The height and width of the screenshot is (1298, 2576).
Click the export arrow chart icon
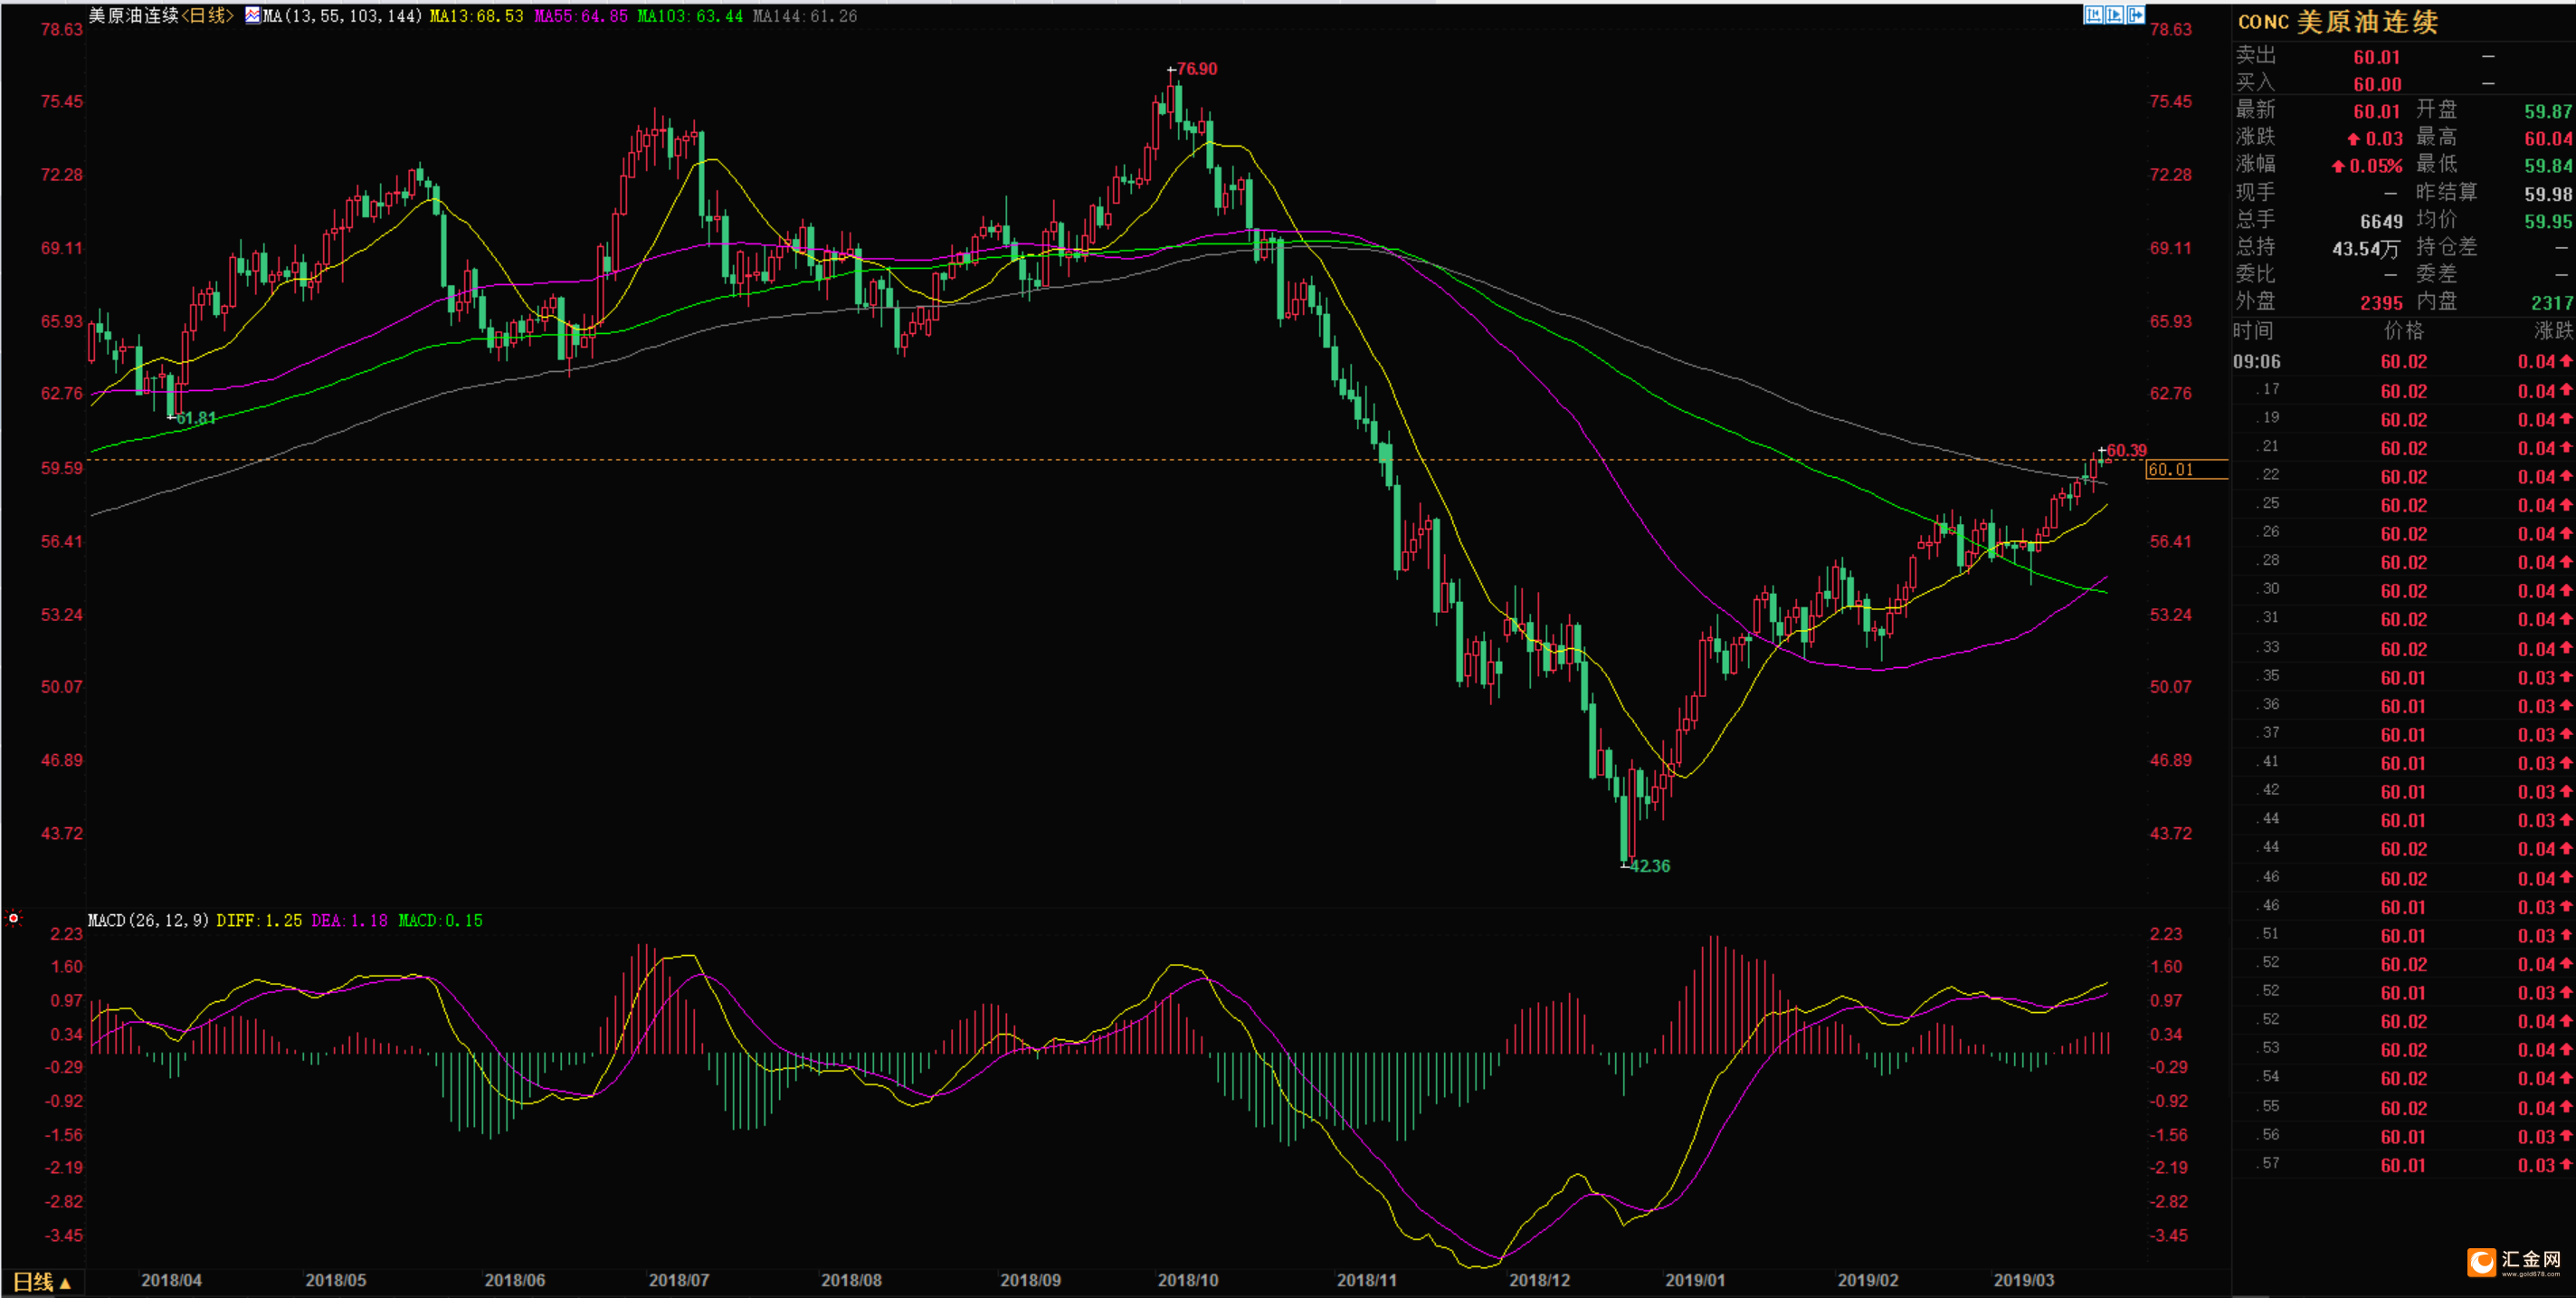tap(2135, 15)
